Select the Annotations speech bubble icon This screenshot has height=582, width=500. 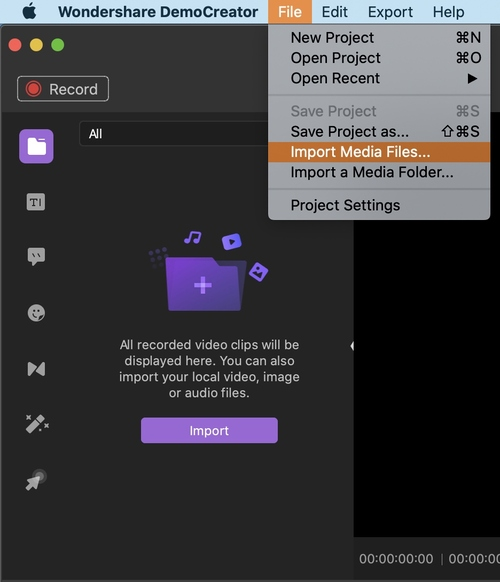click(36, 256)
